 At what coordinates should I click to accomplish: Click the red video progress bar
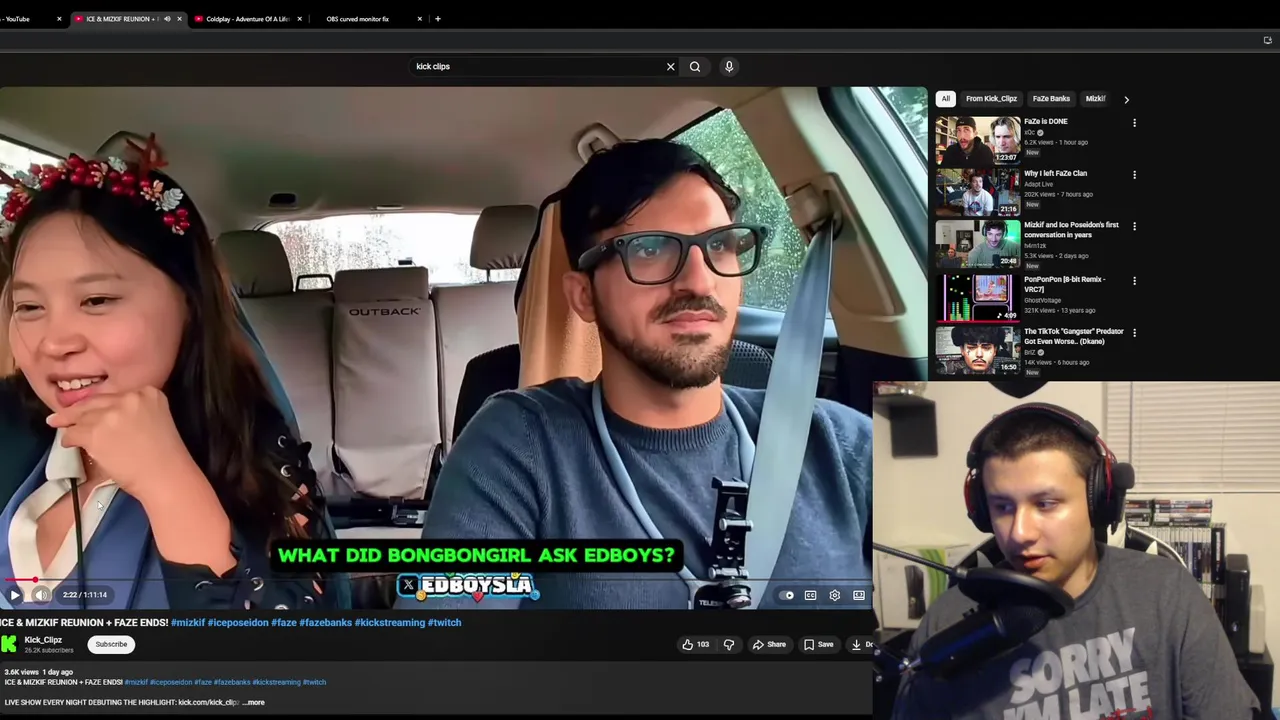[18, 580]
